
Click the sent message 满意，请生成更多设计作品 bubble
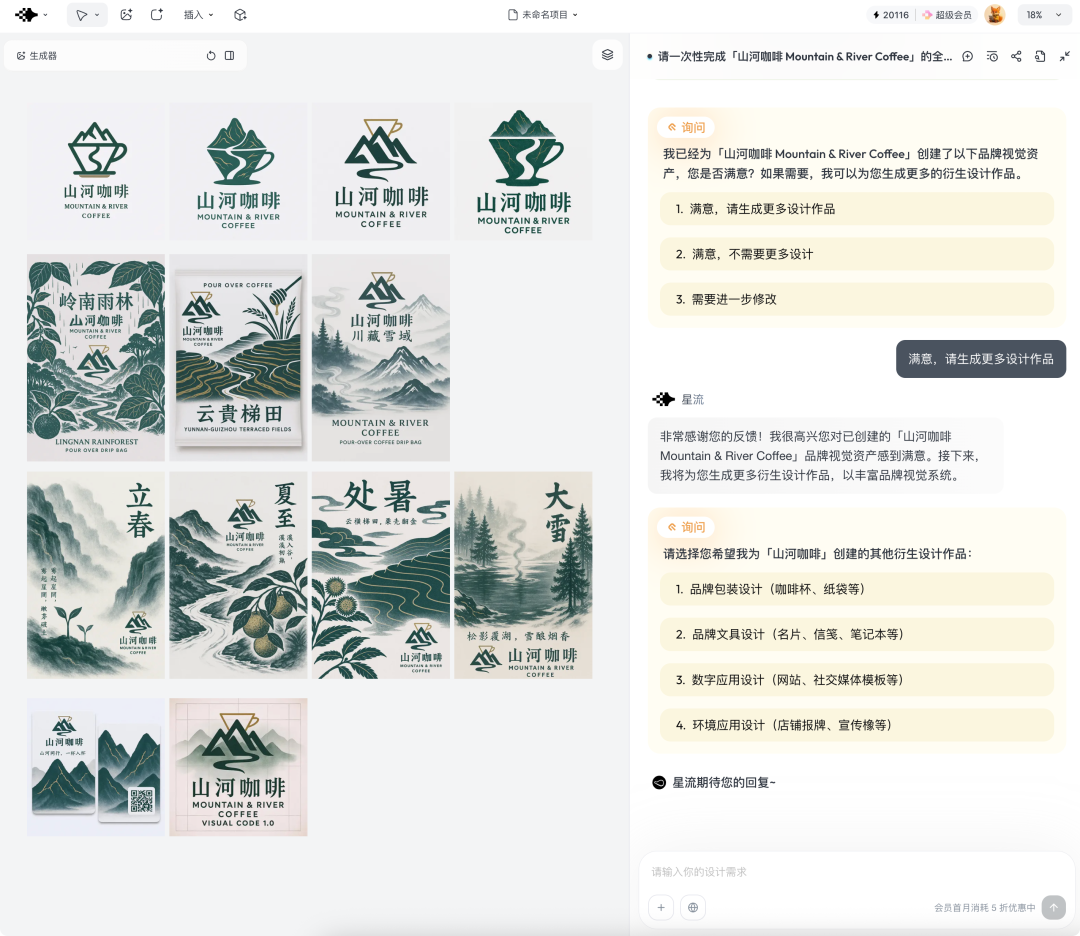(981, 359)
